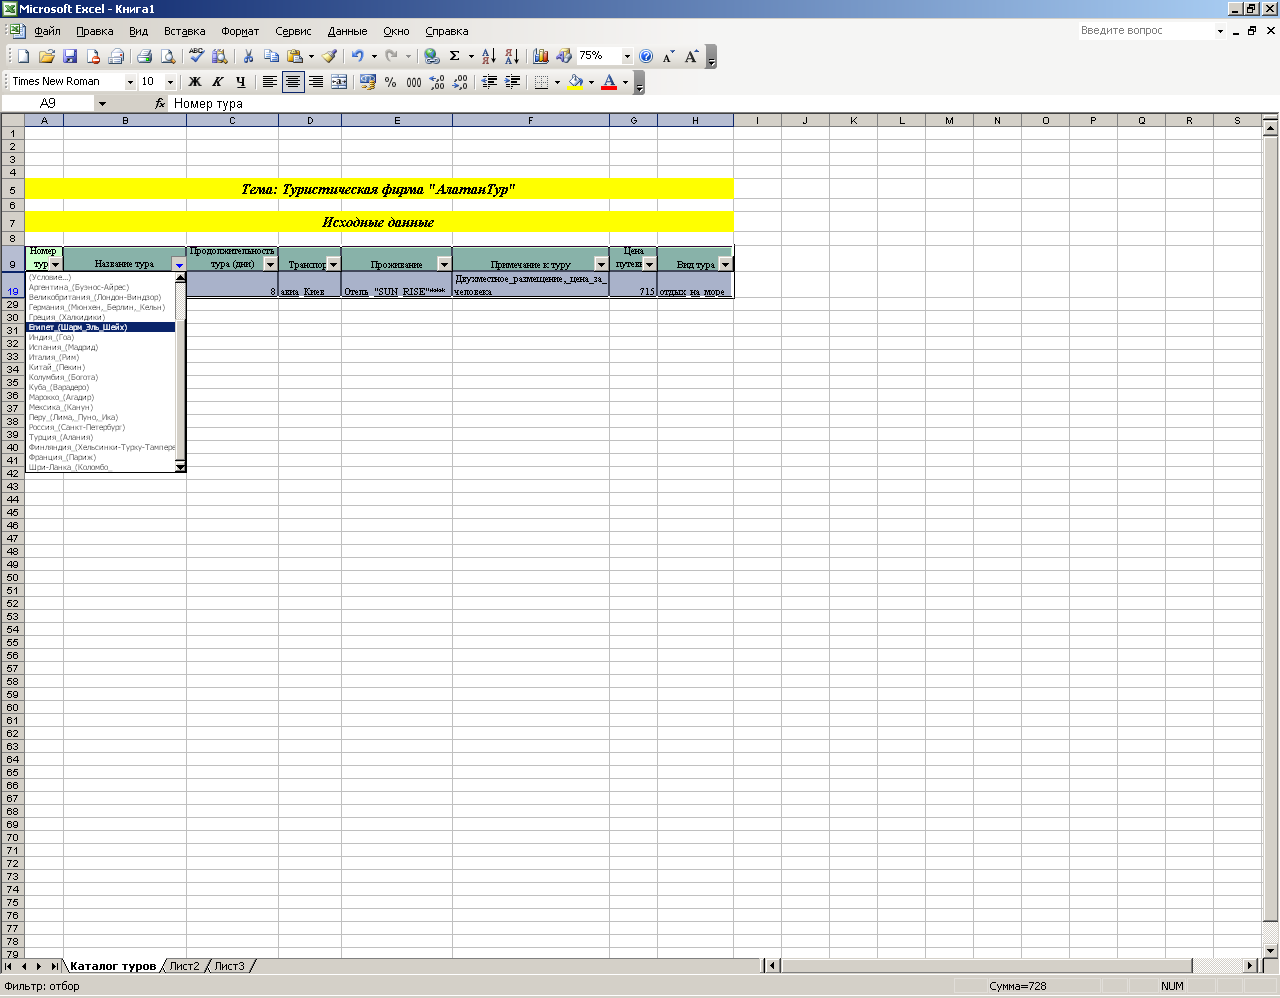The width and height of the screenshot is (1280, 998).
Task: Toggle left text alignment
Action: pyautogui.click(x=270, y=82)
